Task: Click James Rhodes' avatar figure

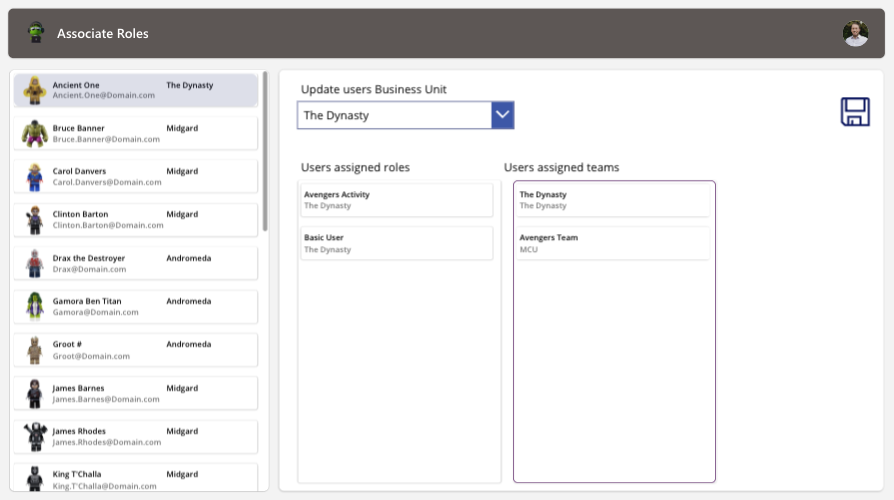Action: [35, 437]
